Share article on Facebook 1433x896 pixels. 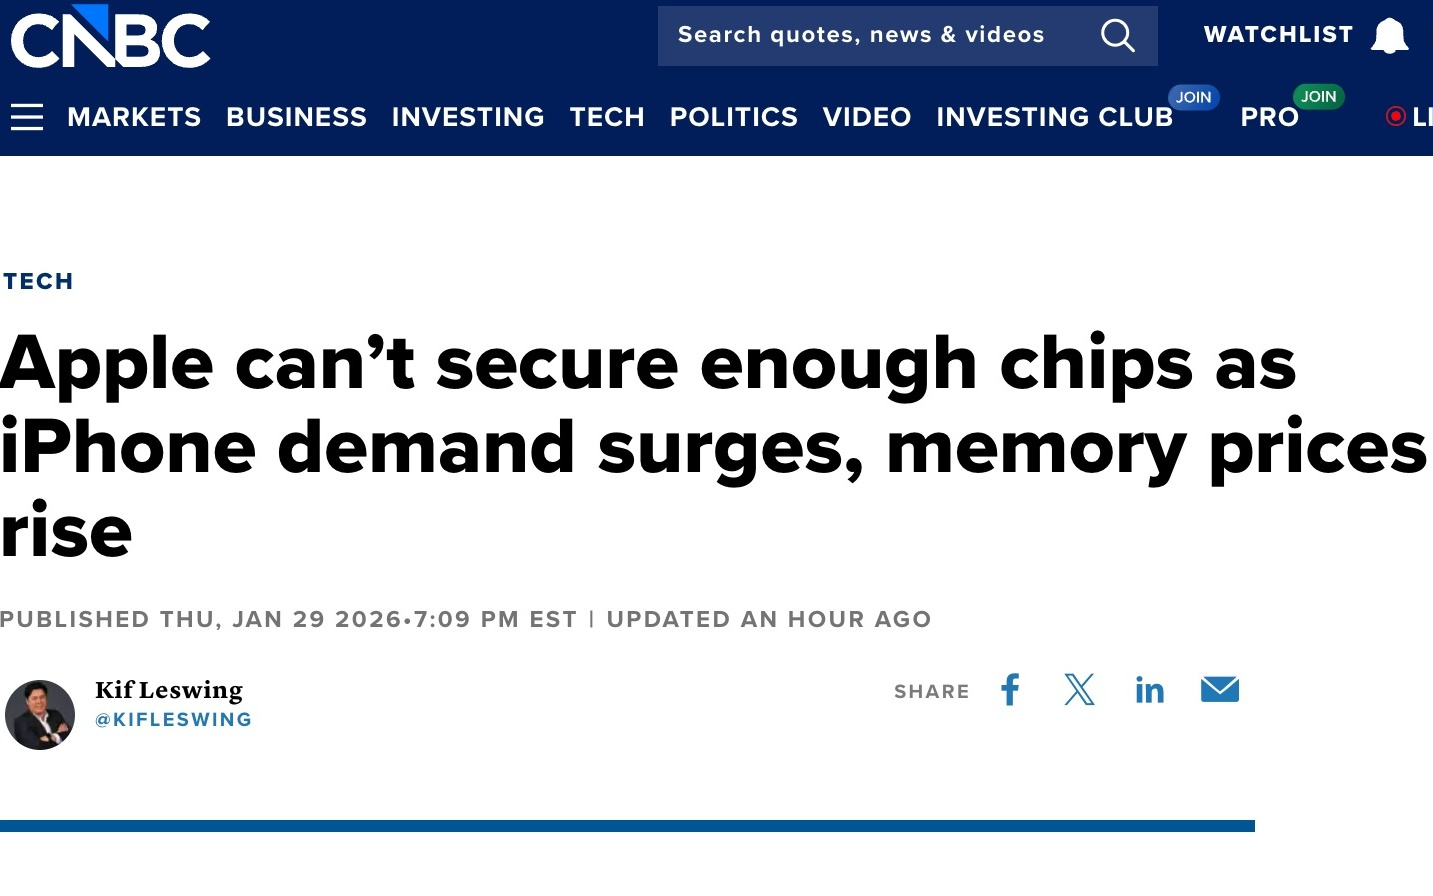1011,690
